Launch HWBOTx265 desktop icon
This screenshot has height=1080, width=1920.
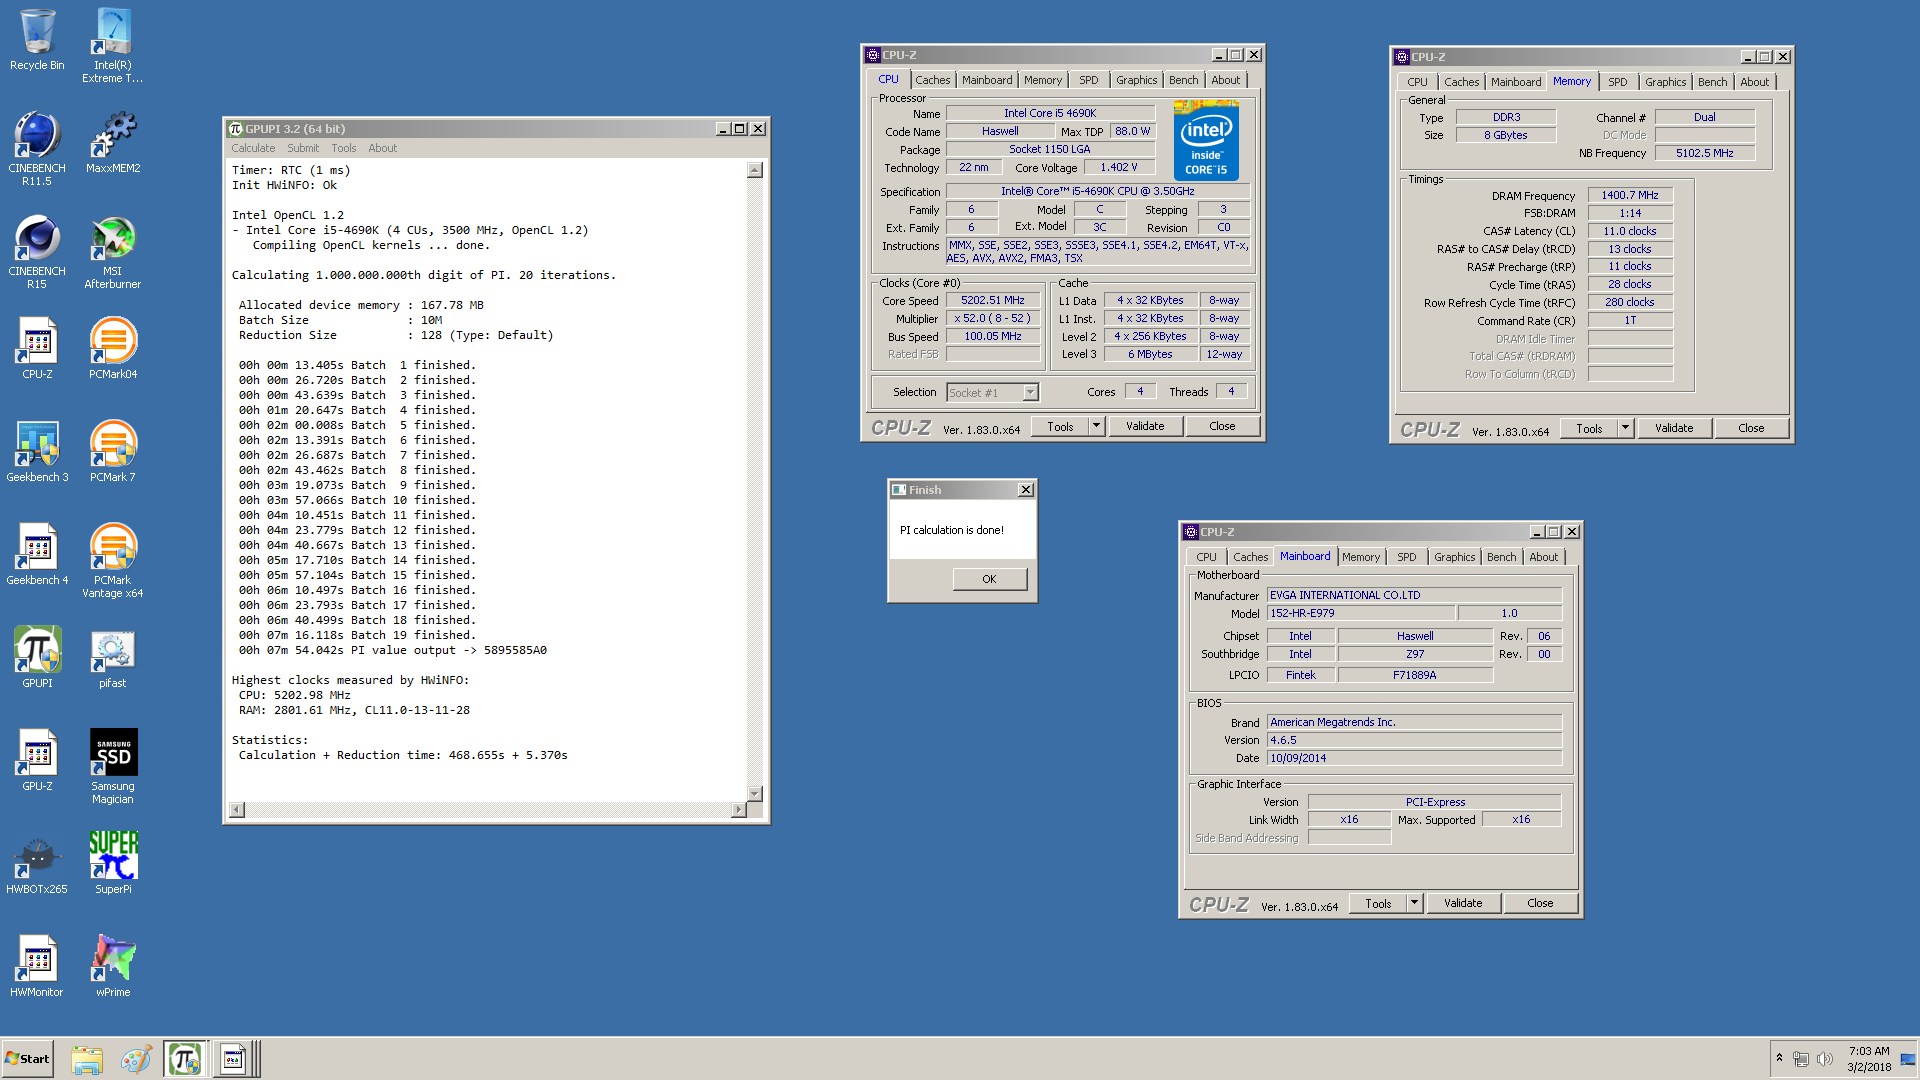(37, 863)
